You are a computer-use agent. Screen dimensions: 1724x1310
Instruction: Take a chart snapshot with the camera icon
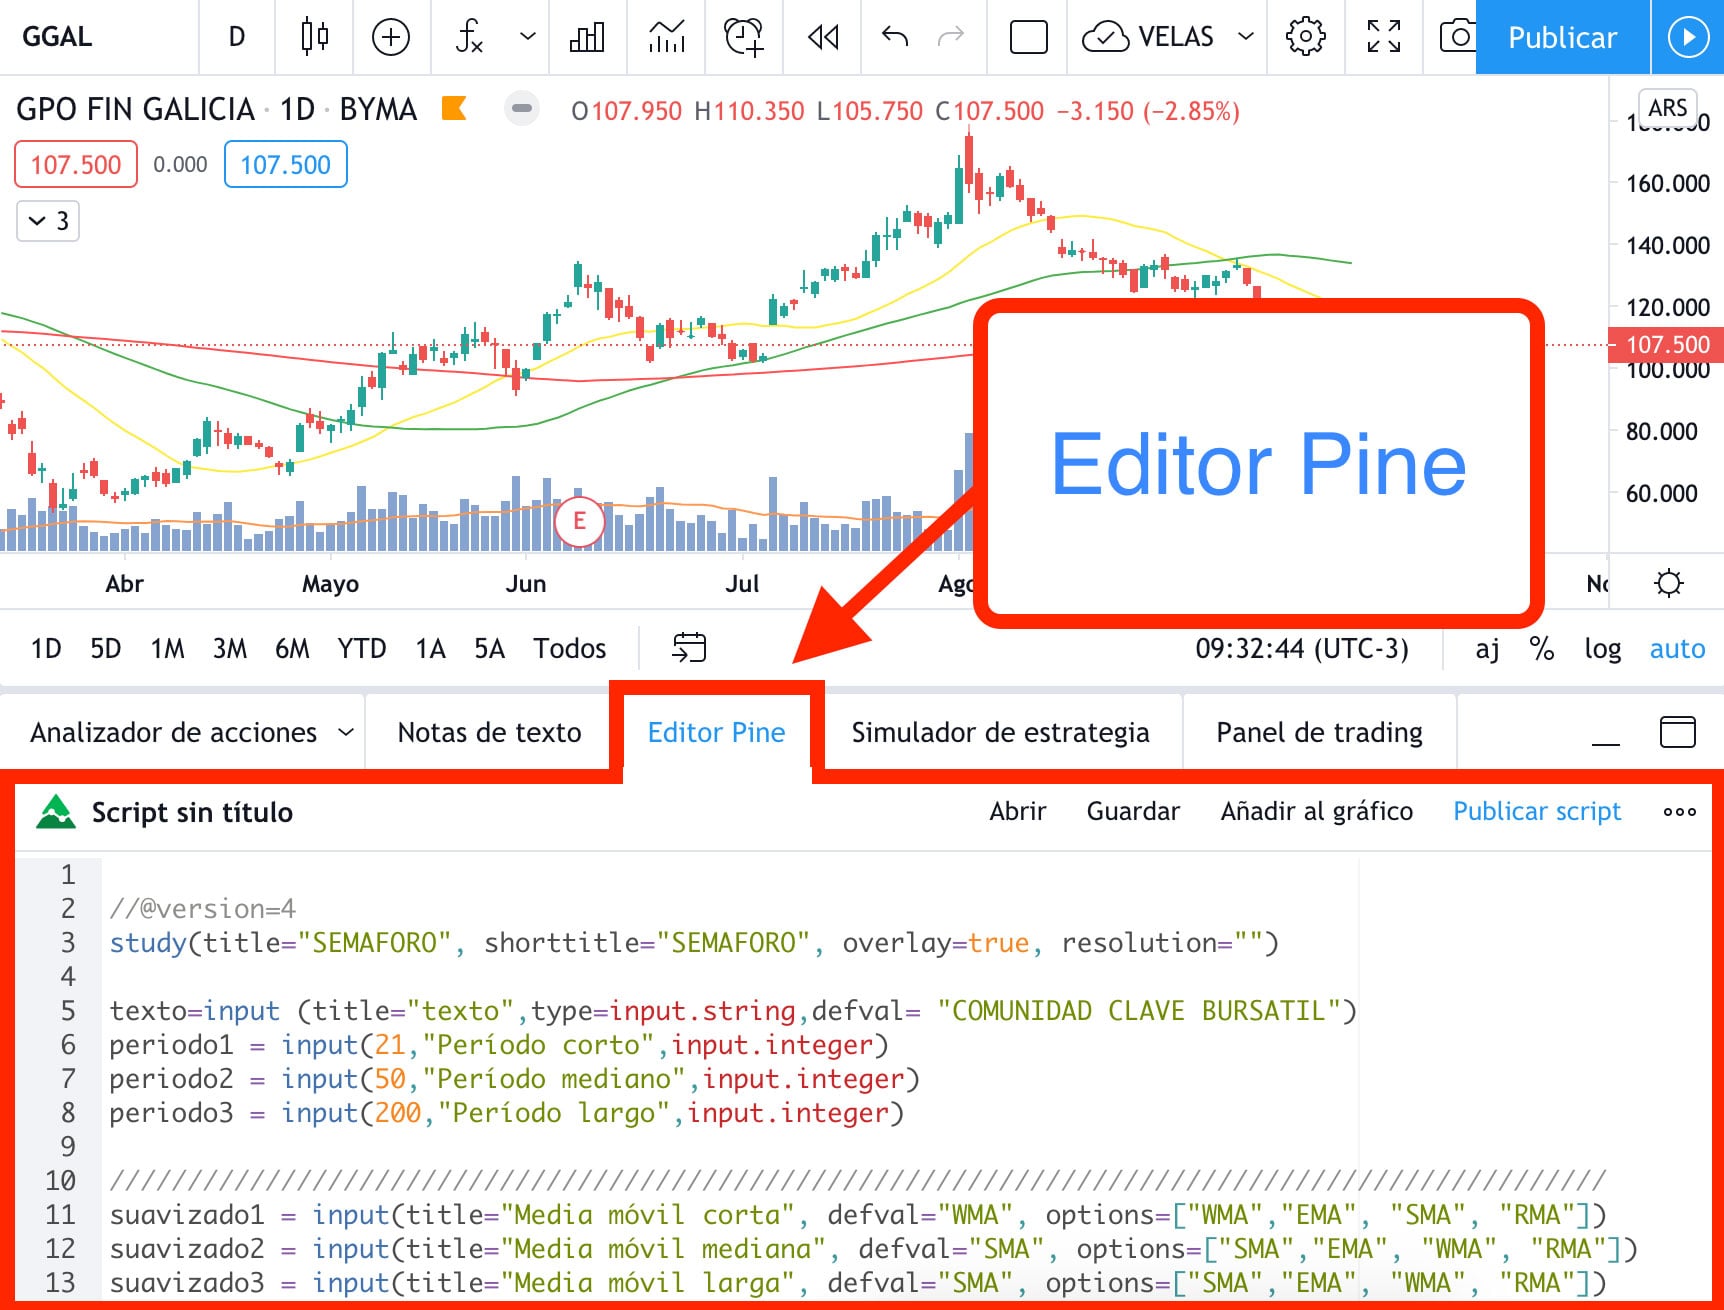(1457, 37)
